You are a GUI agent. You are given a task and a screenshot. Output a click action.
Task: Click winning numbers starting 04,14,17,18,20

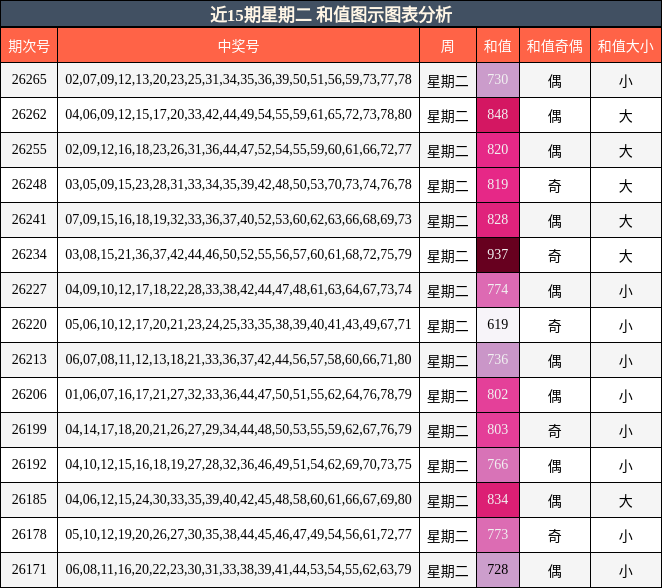click(238, 430)
